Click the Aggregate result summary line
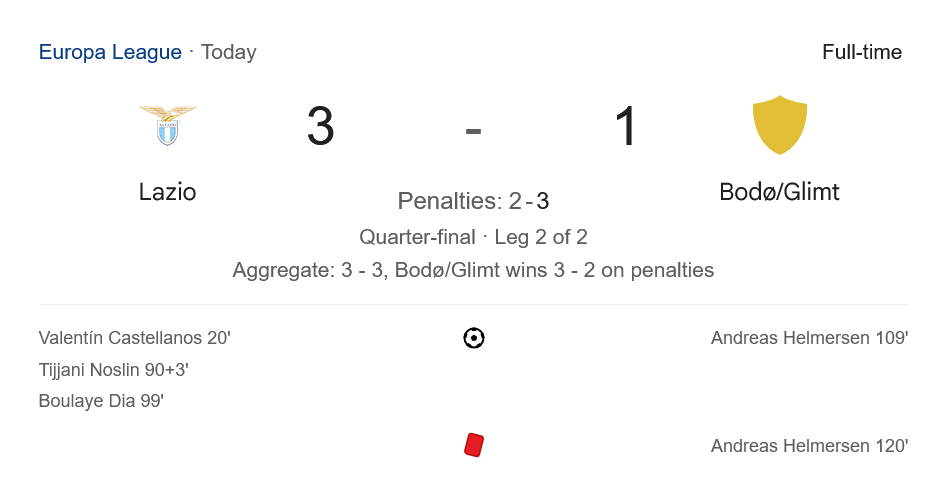This screenshot has width=948, height=487. tap(473, 270)
